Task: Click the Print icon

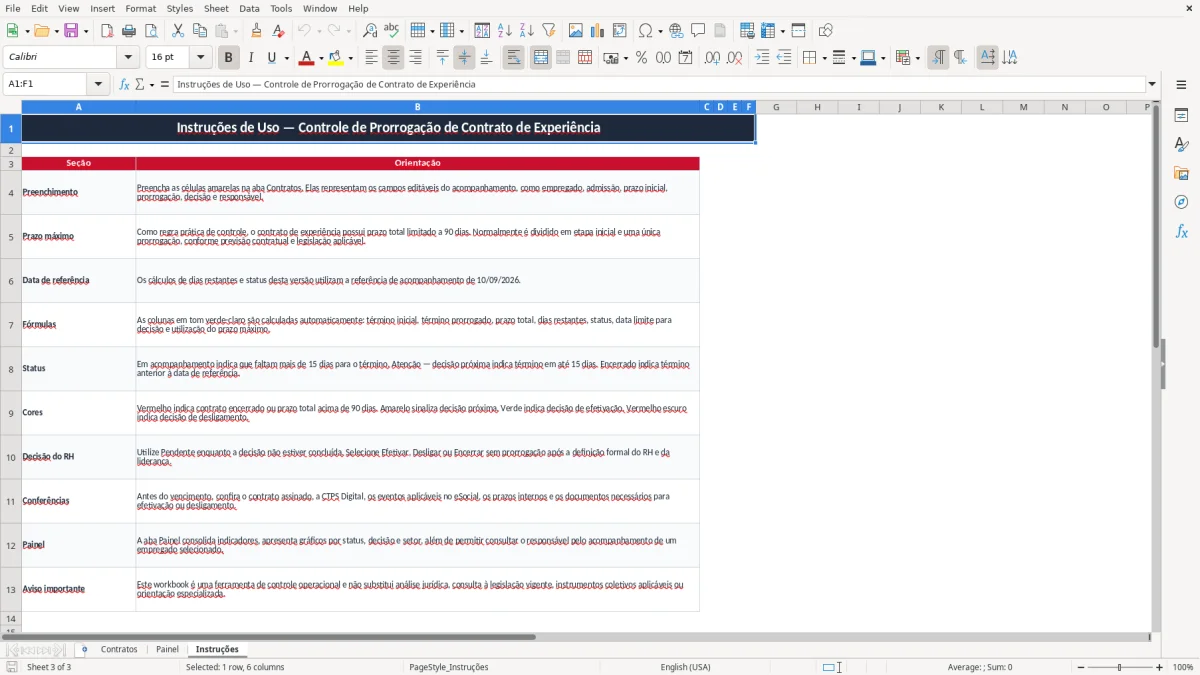Action: tap(129, 31)
